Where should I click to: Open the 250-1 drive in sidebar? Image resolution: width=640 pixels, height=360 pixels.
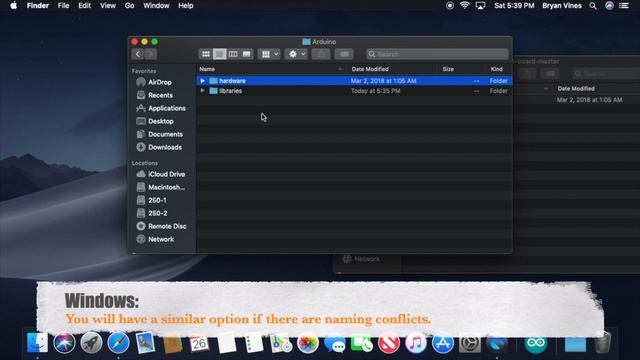(157, 200)
